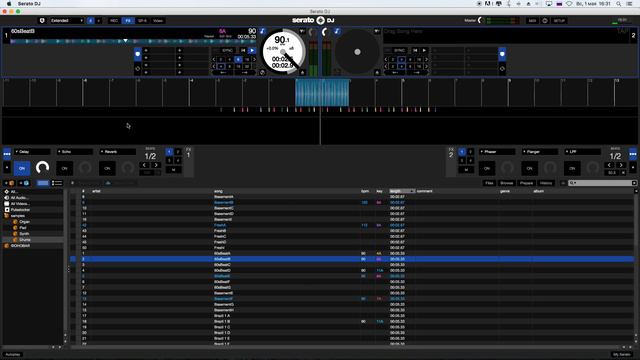Toggle the REC panel button
This screenshot has width=640, height=360.
click(x=114, y=20)
